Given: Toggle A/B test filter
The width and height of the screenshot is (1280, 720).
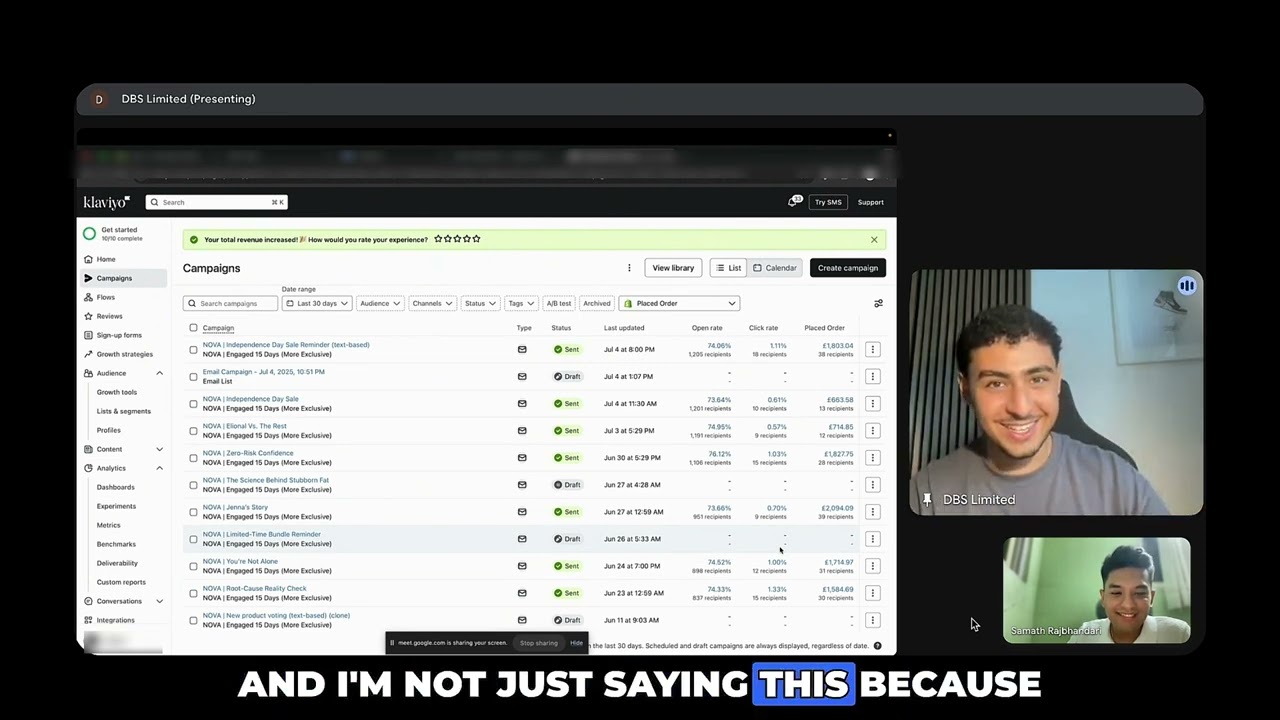Looking at the screenshot, I should (x=559, y=303).
